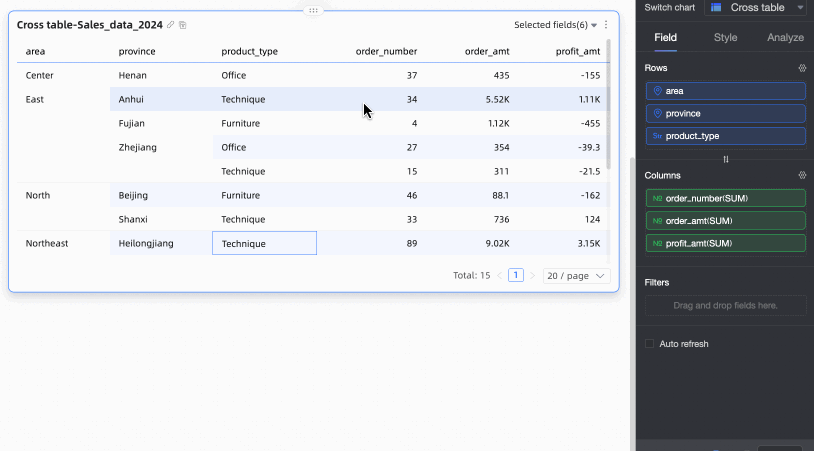Go to next page arrow
Viewport: 814px width, 451px height.
(532, 276)
